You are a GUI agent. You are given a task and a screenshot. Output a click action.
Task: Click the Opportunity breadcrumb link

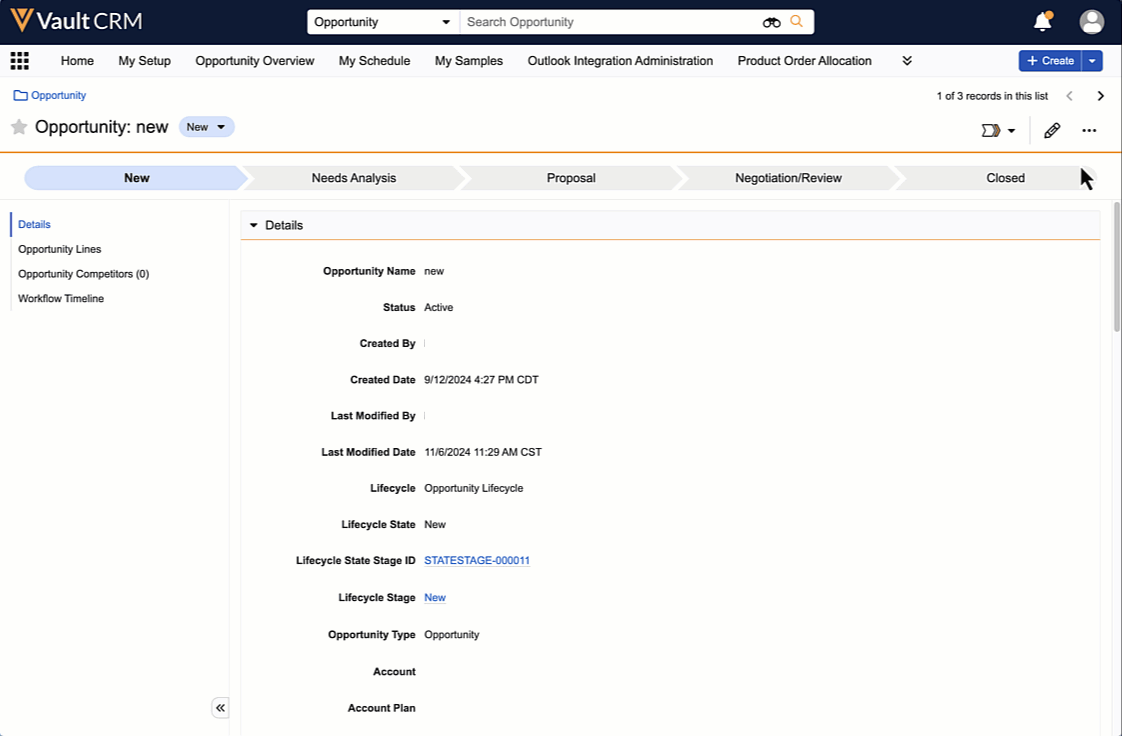(58, 96)
